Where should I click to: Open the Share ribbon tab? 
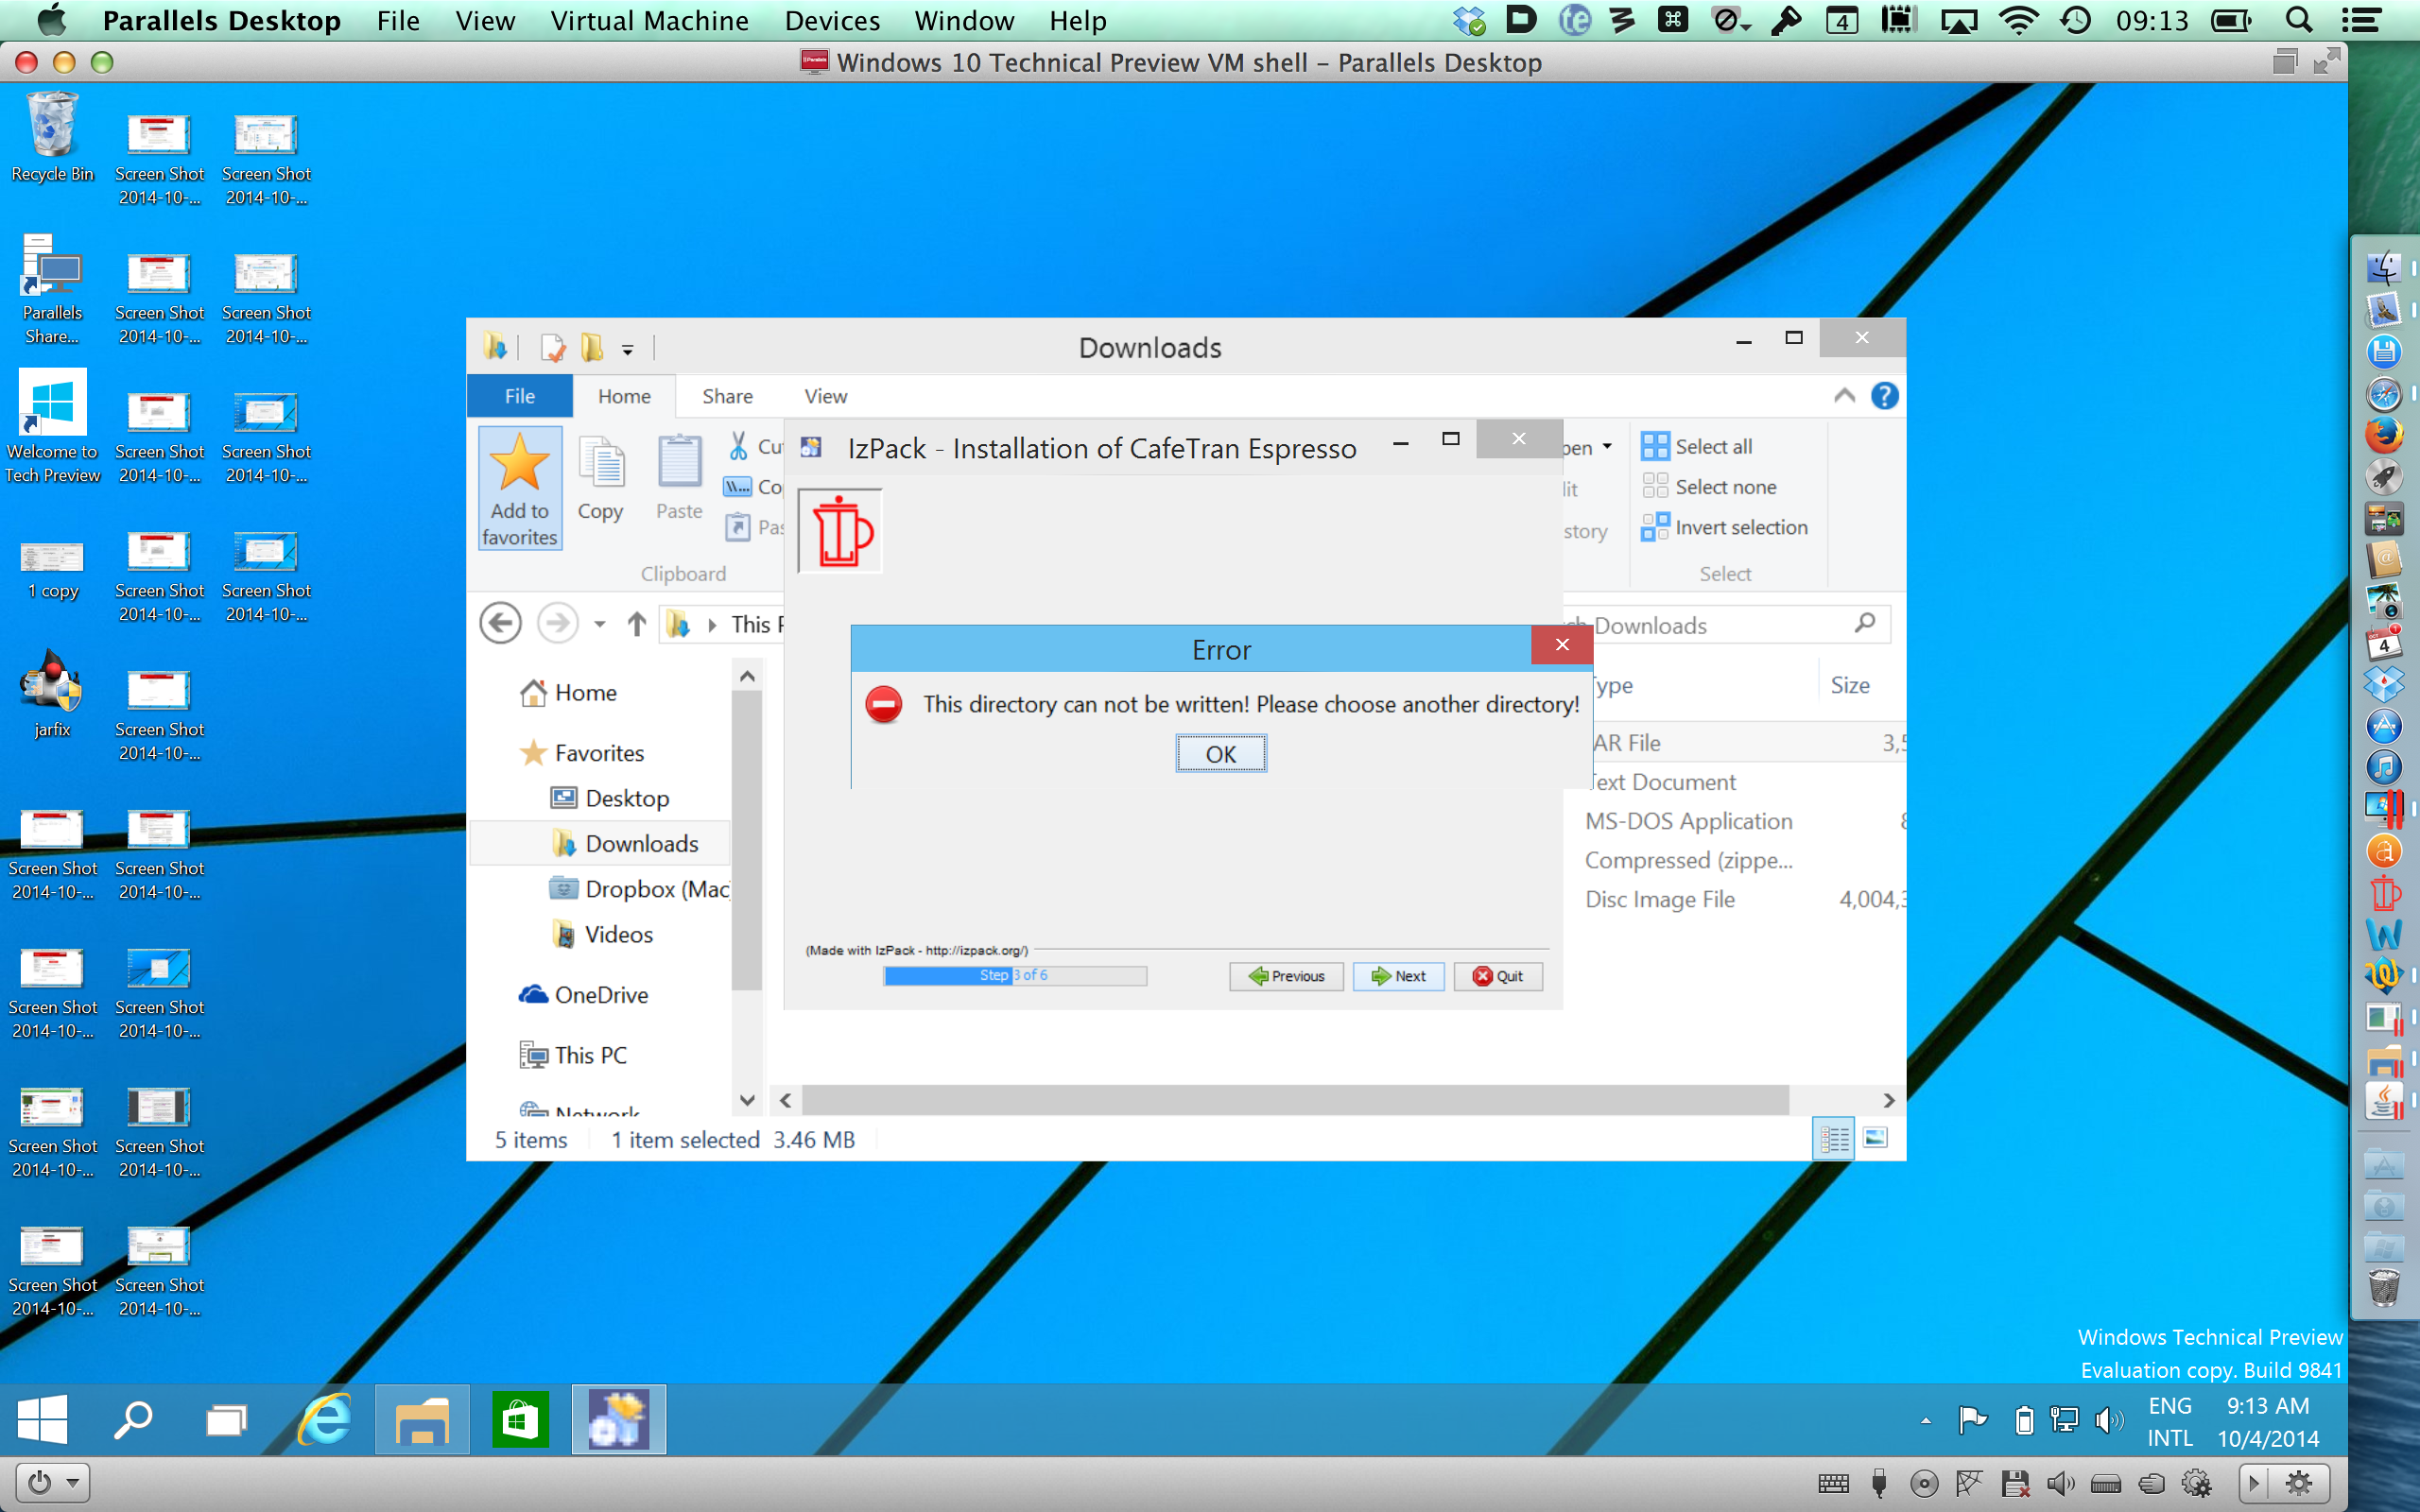[727, 396]
